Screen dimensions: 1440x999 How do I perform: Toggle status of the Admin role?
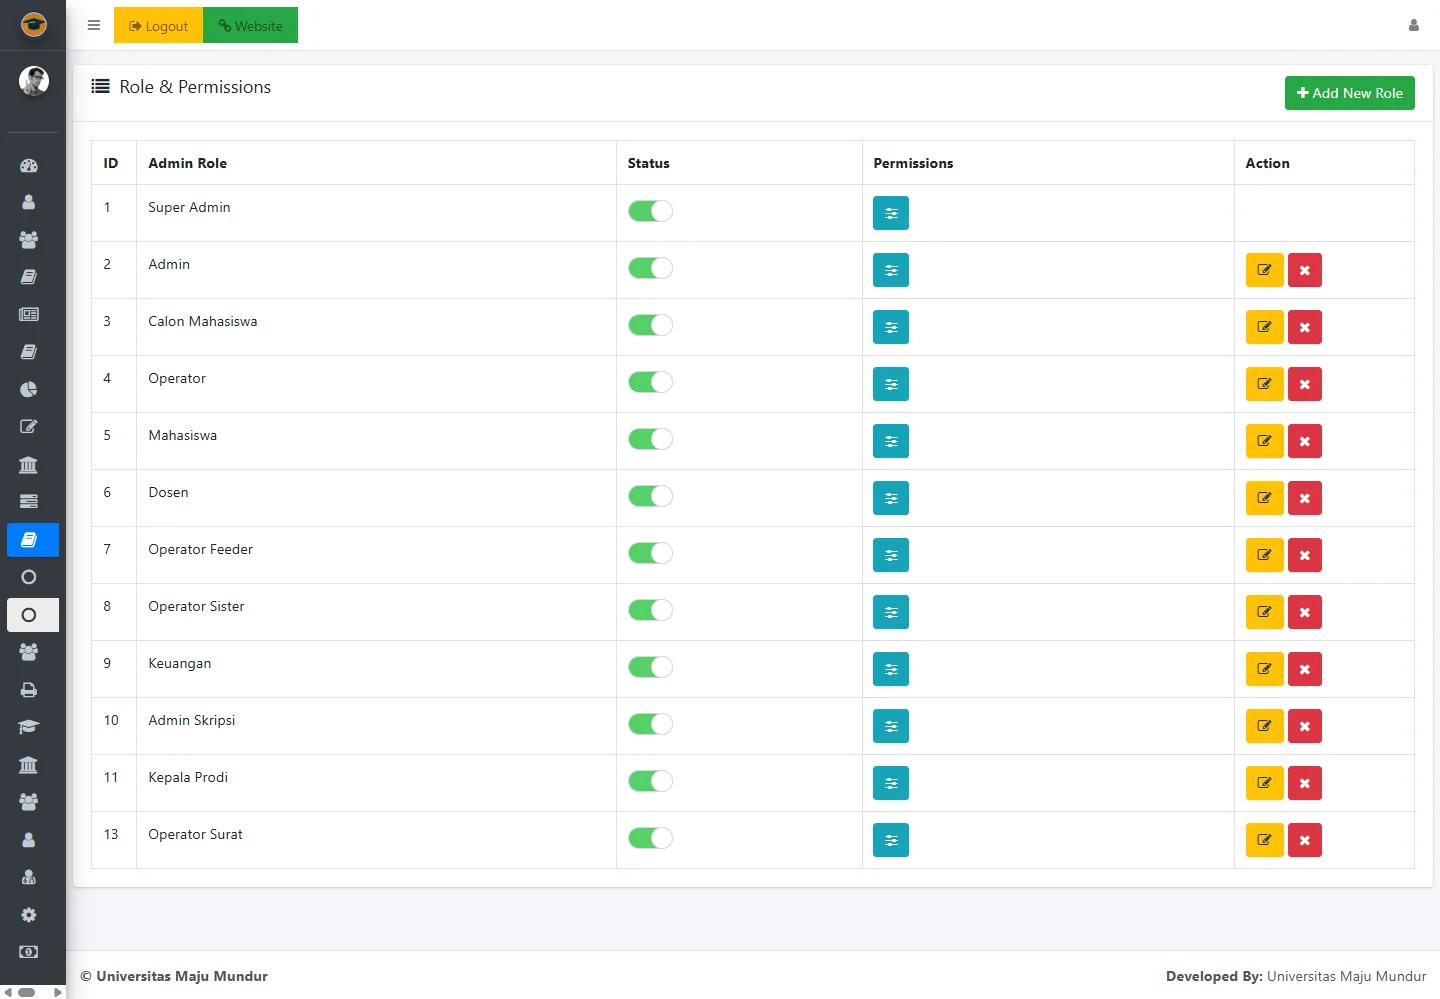[650, 268]
